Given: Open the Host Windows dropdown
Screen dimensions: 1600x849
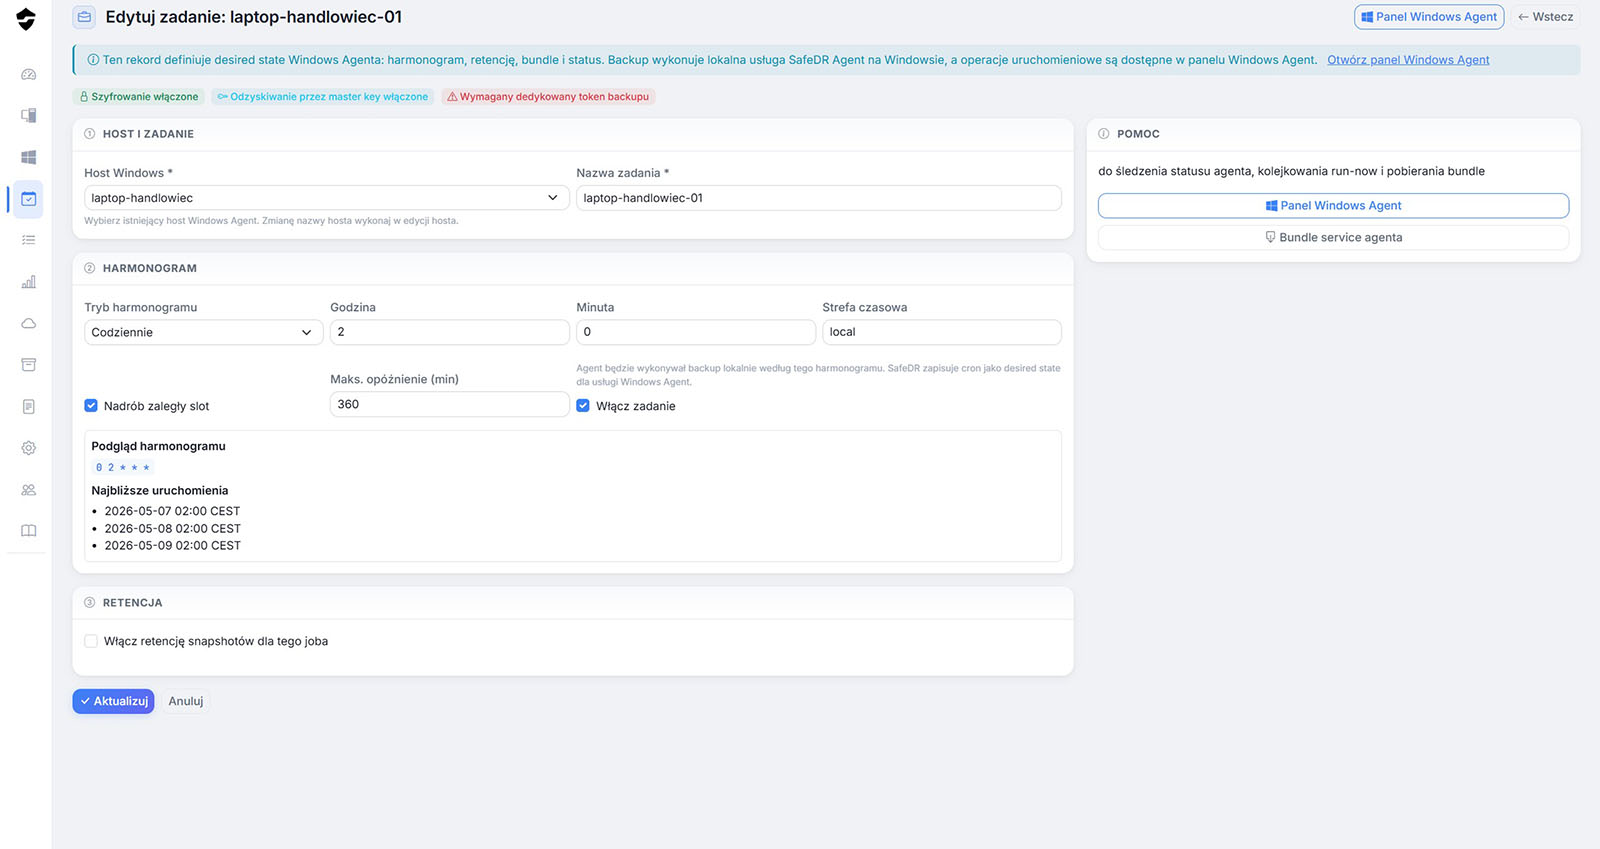Looking at the screenshot, I should (x=327, y=198).
